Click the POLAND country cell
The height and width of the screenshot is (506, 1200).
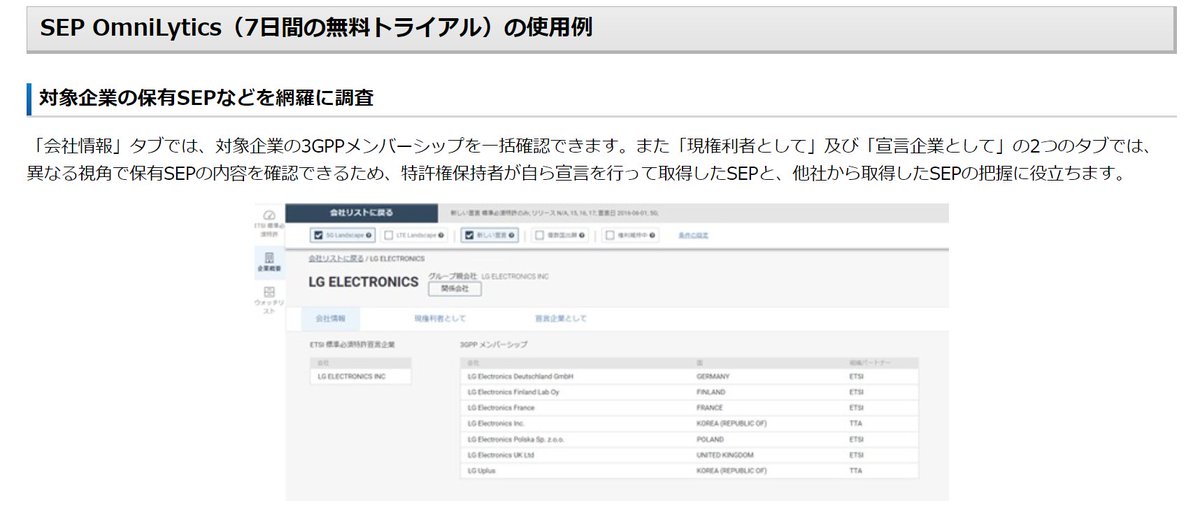712,439
